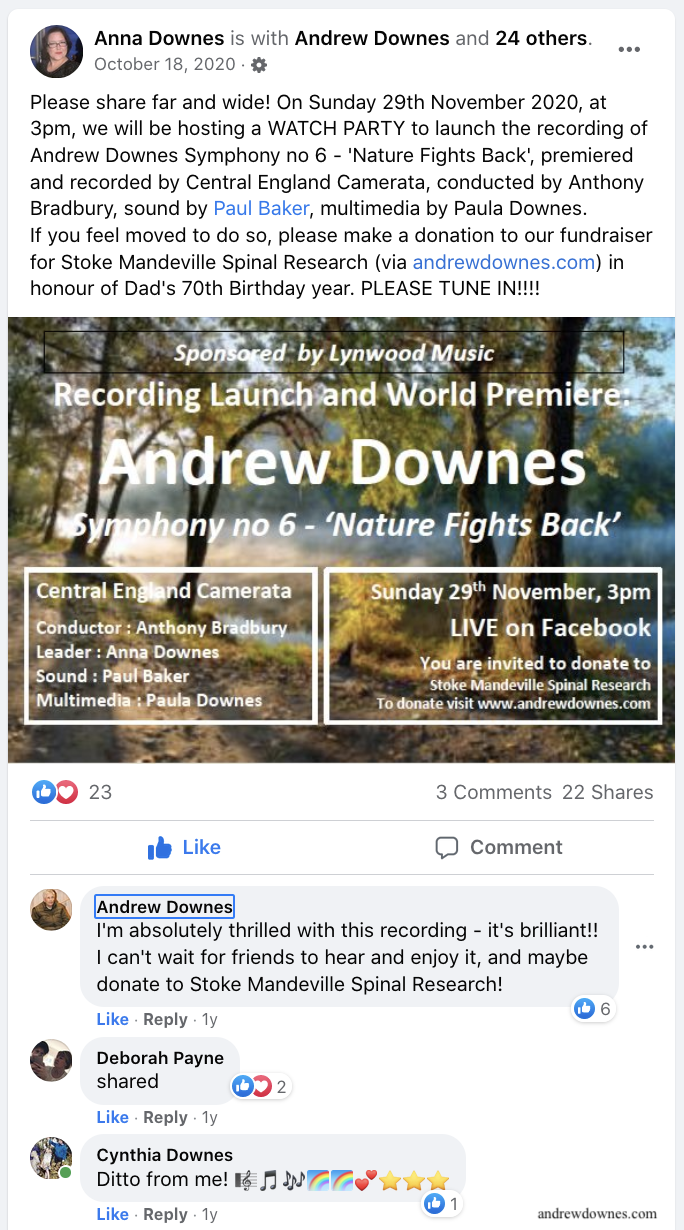This screenshot has width=684, height=1230.
Task: Click the Comment speech bubble button
Action: coord(499,848)
